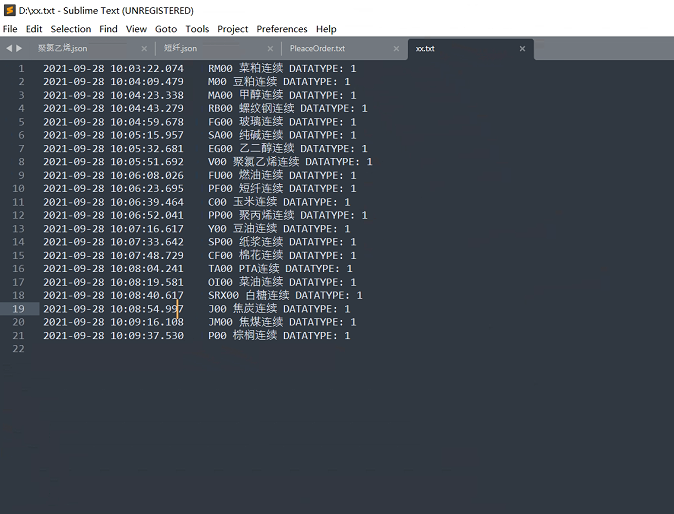Click the timestamp 10:03:22.074
Image resolution: width=674 pixels, height=514 pixels.
[147, 68]
